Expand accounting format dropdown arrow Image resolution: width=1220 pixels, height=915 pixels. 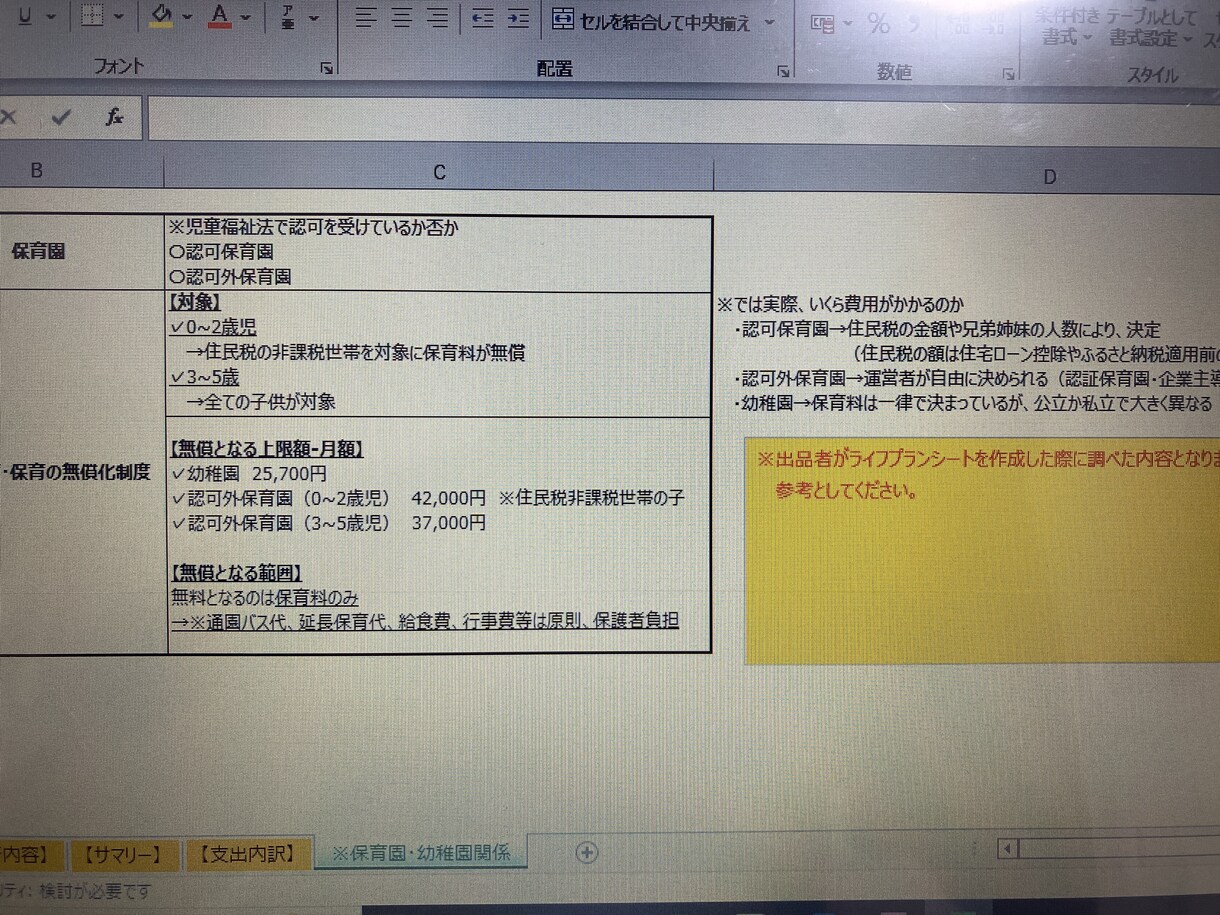[x=848, y=24]
